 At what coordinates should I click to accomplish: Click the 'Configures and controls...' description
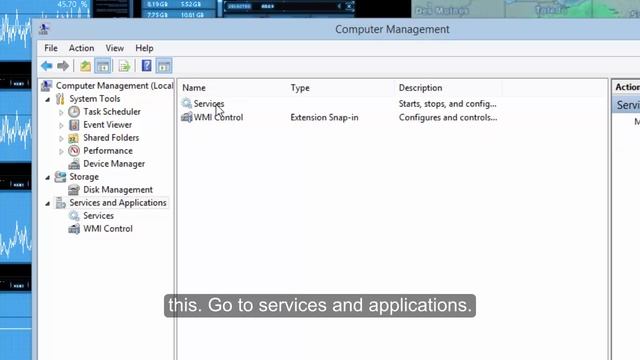tap(448, 118)
